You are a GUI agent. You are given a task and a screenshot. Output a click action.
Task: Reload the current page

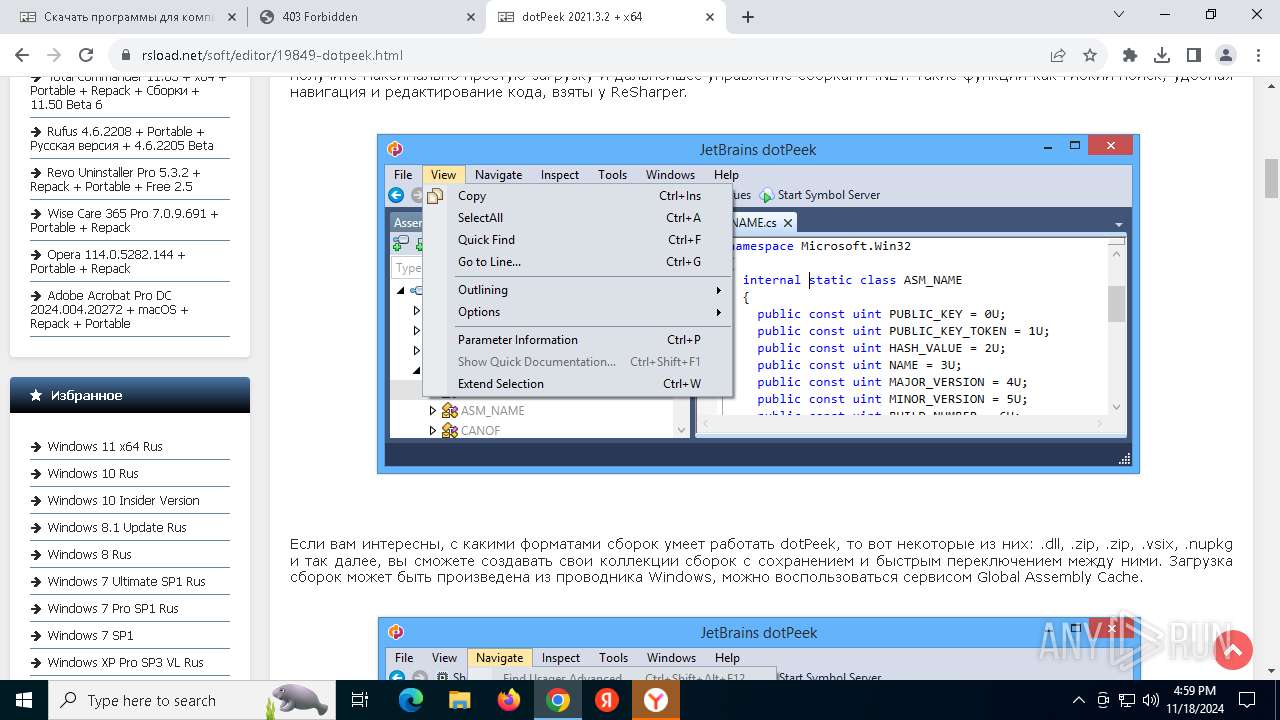(86, 55)
